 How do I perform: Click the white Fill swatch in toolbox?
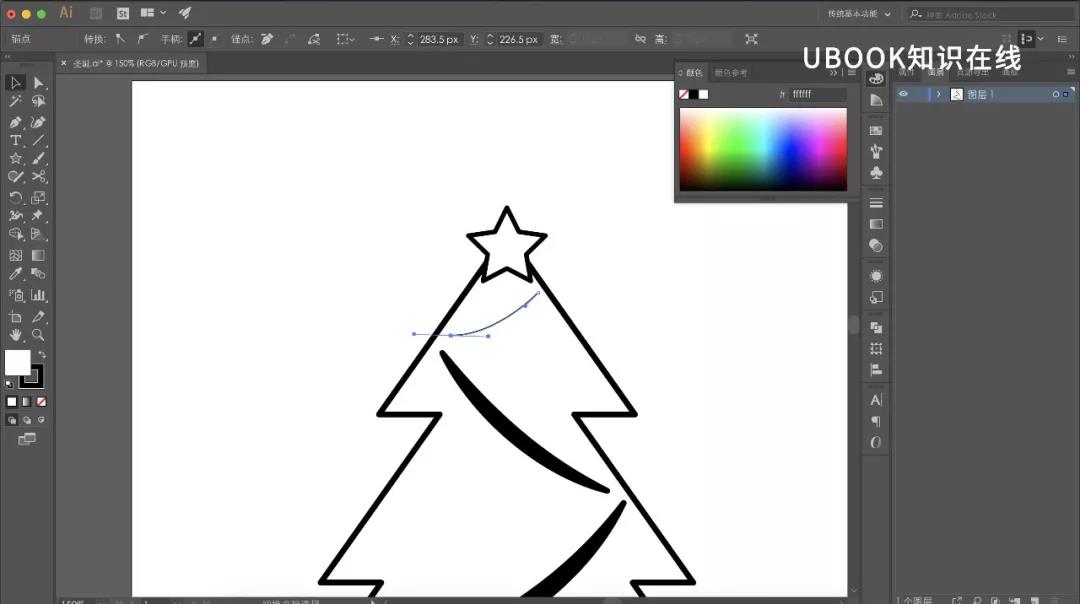(18, 362)
